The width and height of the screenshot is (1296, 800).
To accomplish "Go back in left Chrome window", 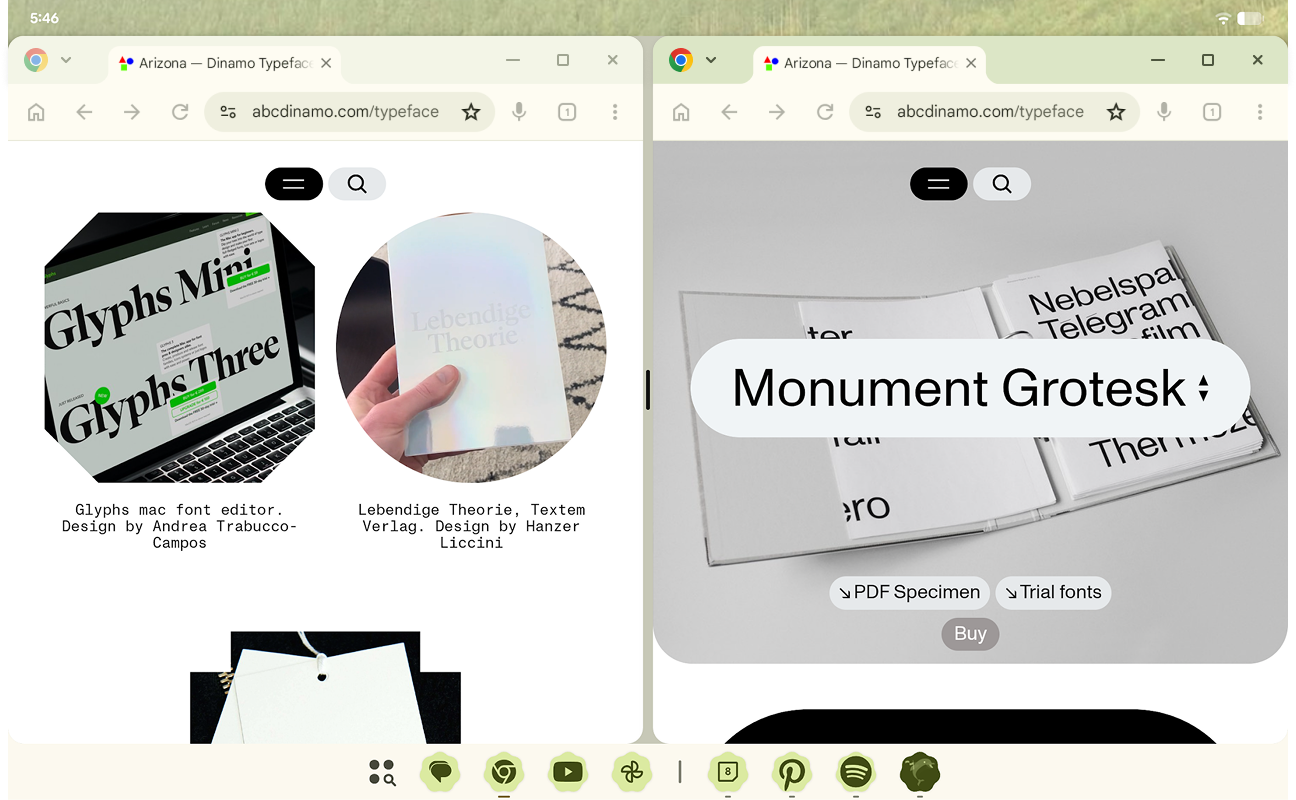I will pyautogui.click(x=84, y=112).
